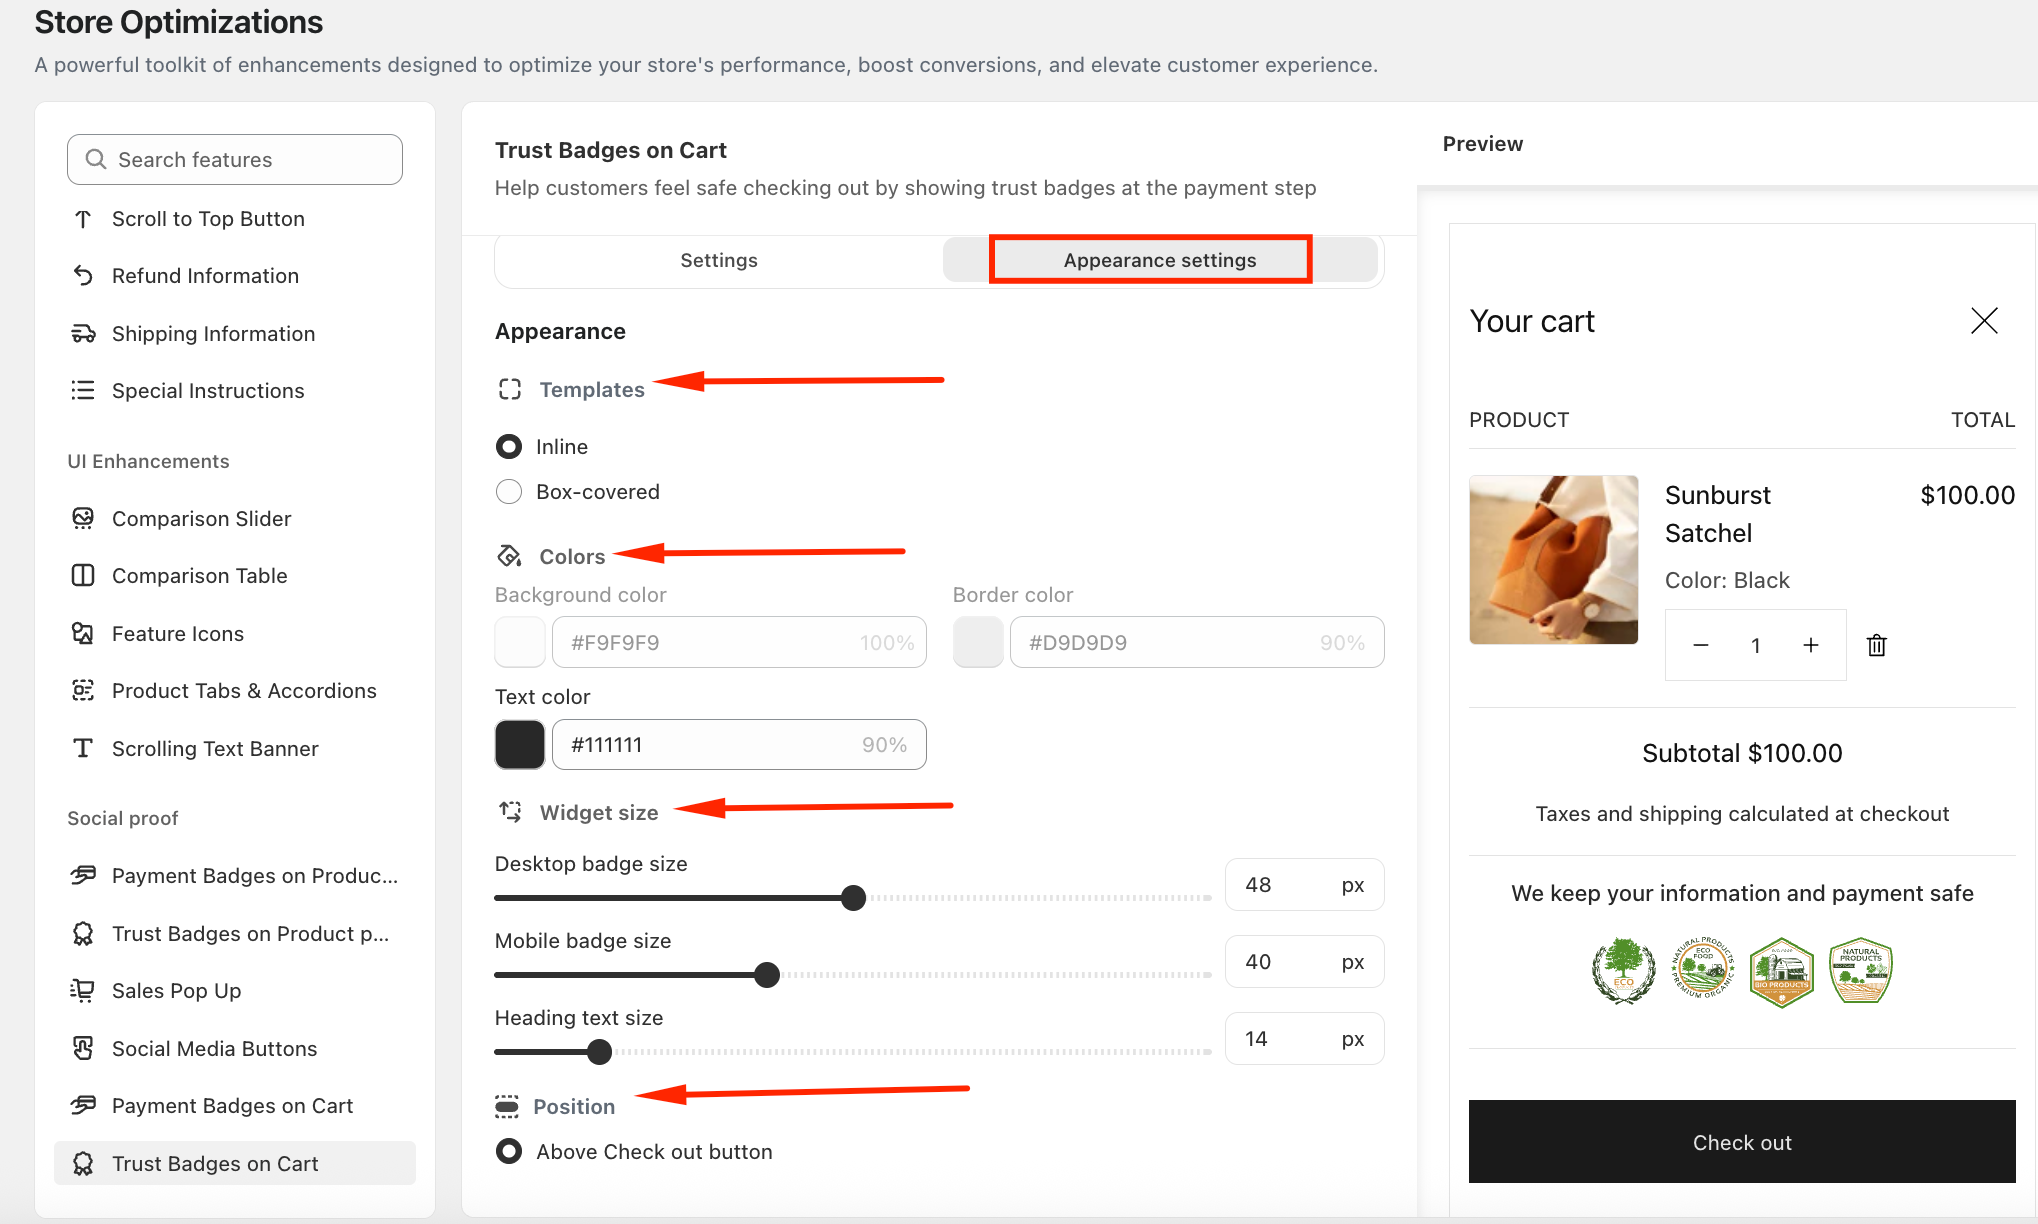
Task: Open Payment Badges on Cart feature
Action: 232,1105
